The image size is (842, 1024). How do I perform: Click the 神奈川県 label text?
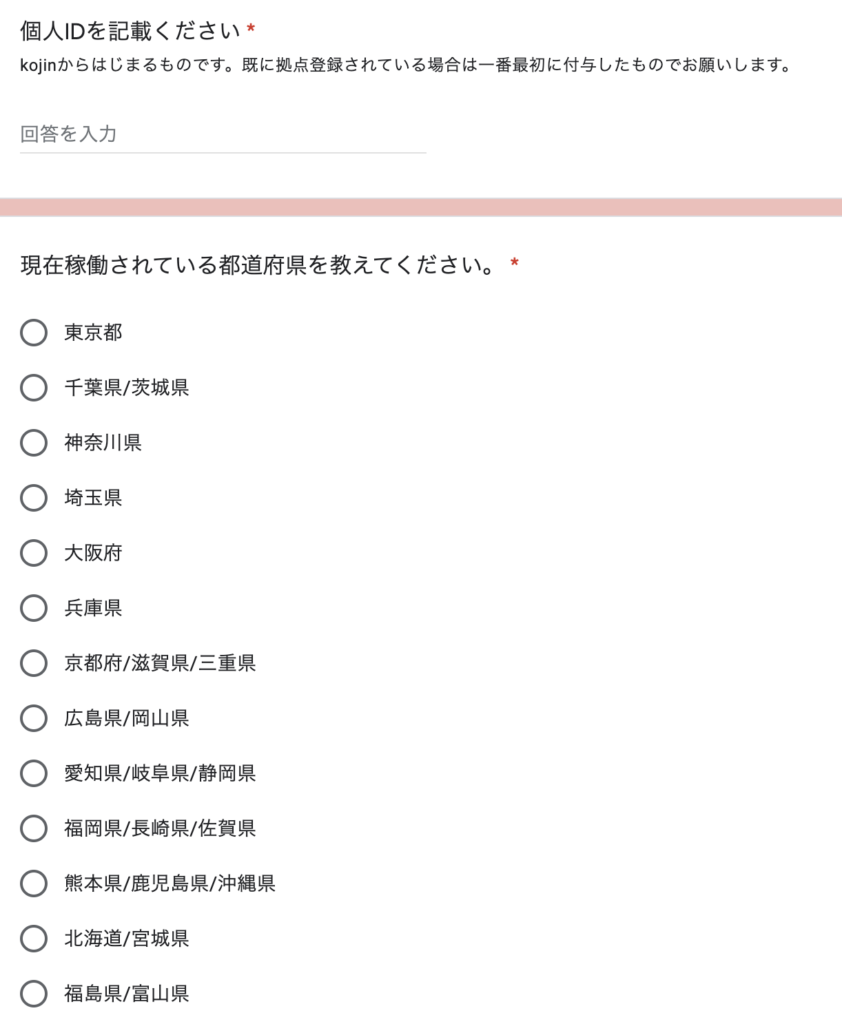pos(103,443)
